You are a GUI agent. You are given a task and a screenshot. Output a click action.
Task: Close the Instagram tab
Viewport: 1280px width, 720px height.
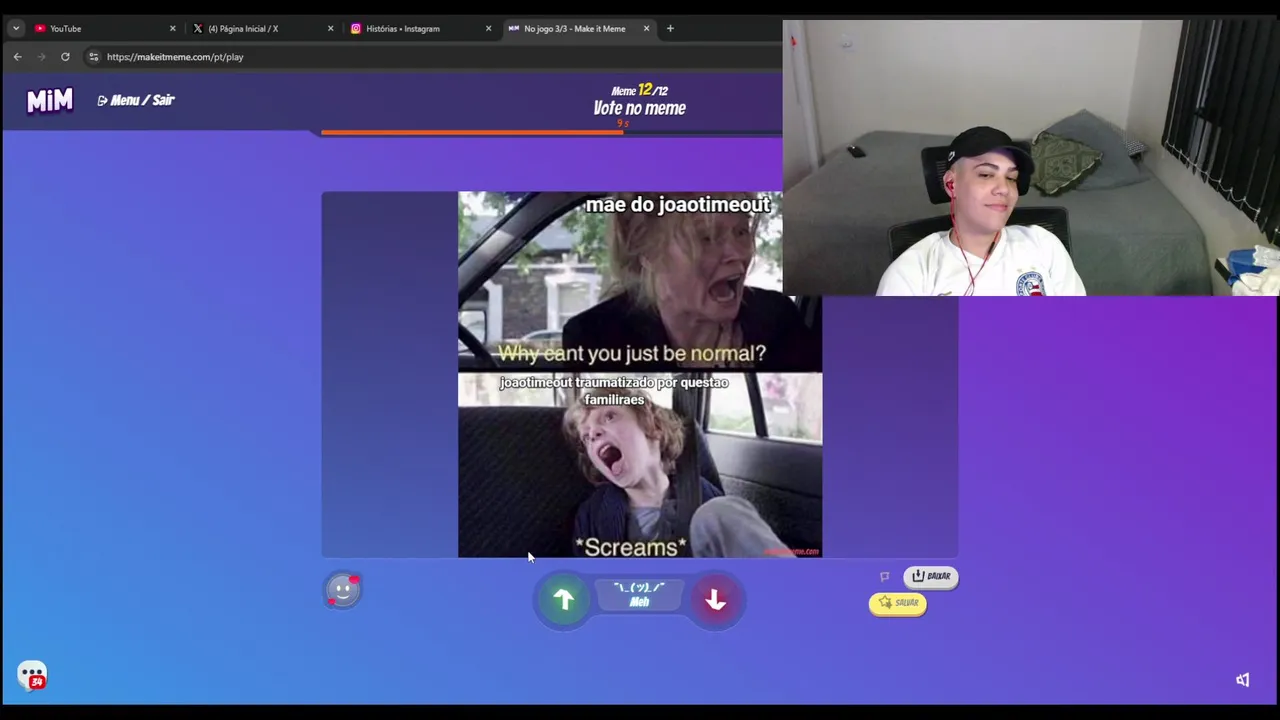pos(488,29)
